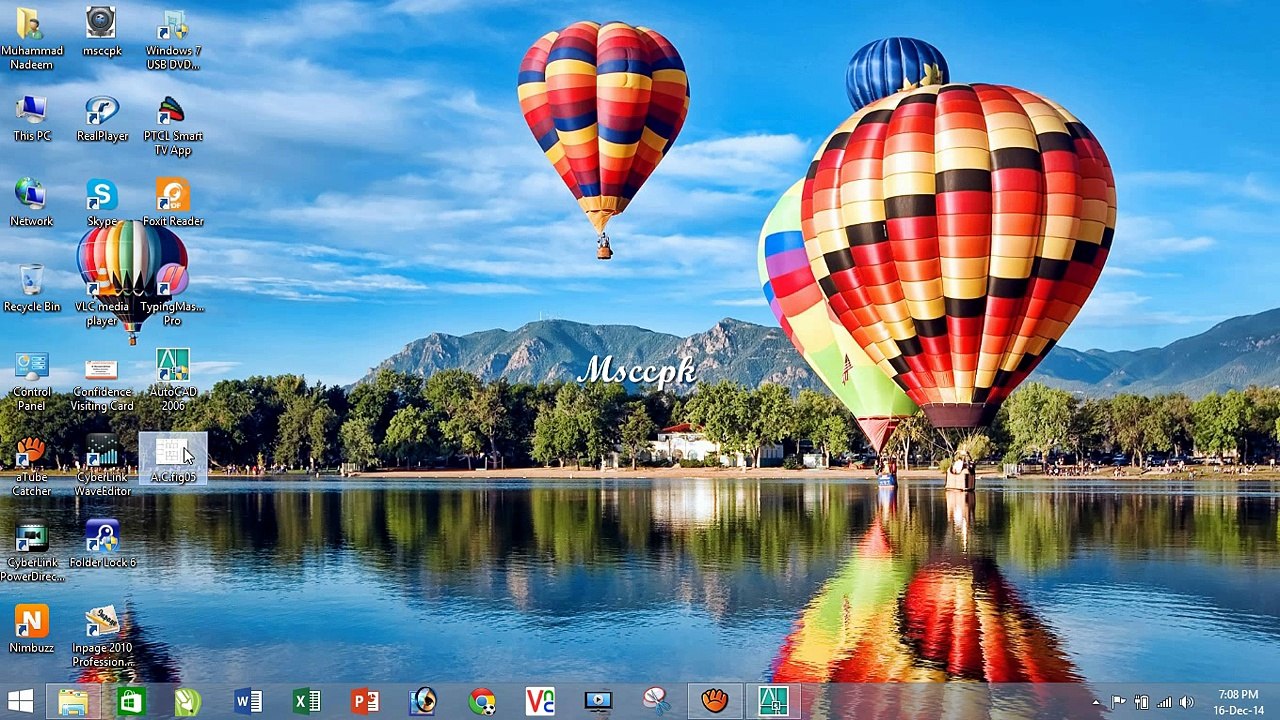
Task: Open Windows Store from the taskbar
Action: [130, 701]
